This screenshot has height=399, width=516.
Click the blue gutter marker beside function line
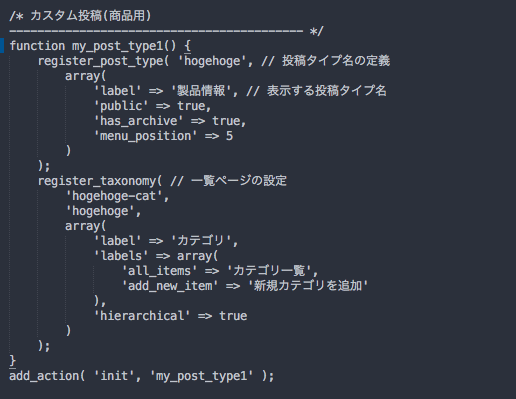point(2,46)
